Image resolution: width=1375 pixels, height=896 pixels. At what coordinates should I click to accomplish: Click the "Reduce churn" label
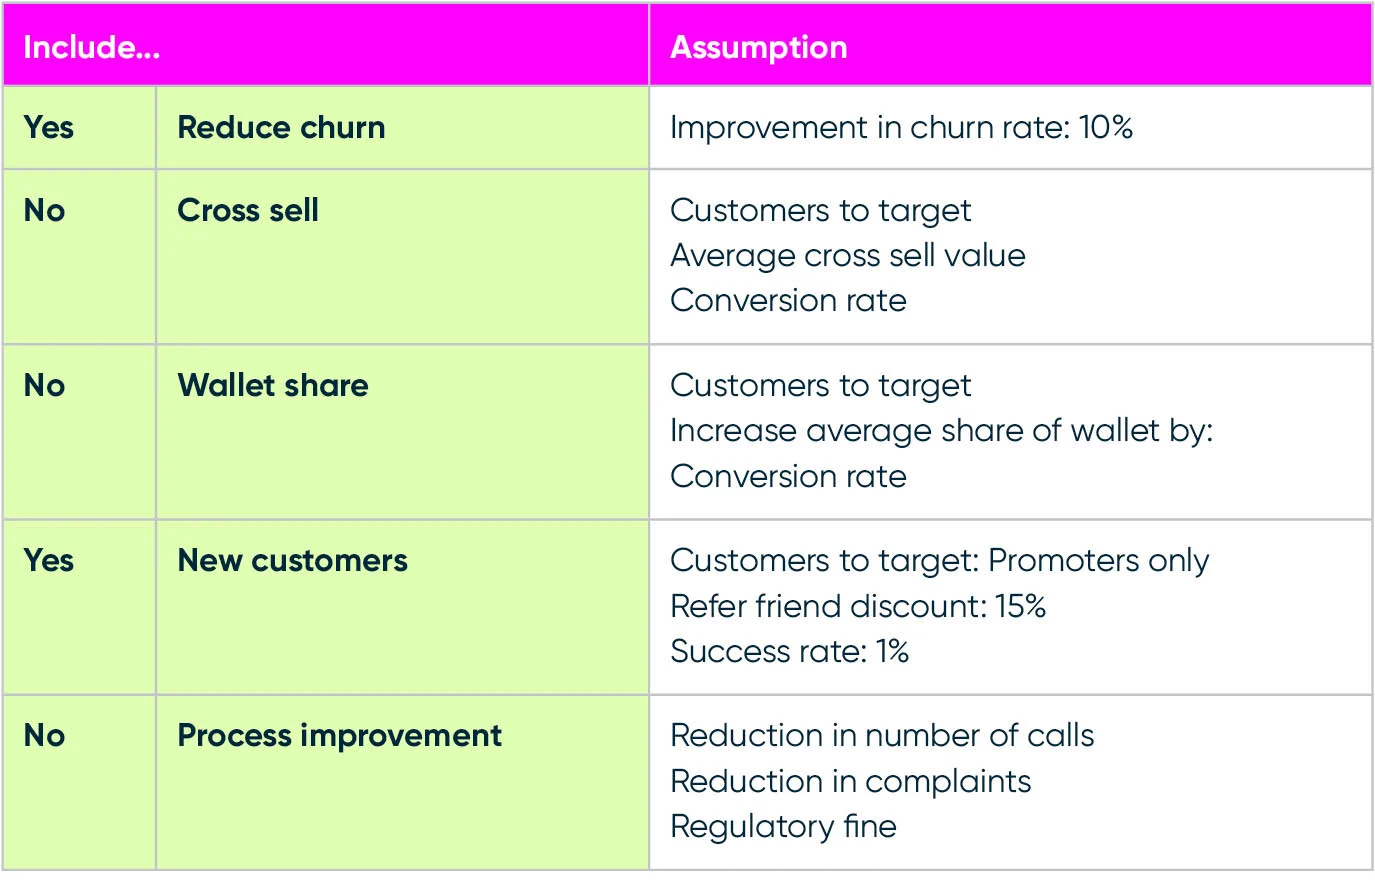coord(281,128)
